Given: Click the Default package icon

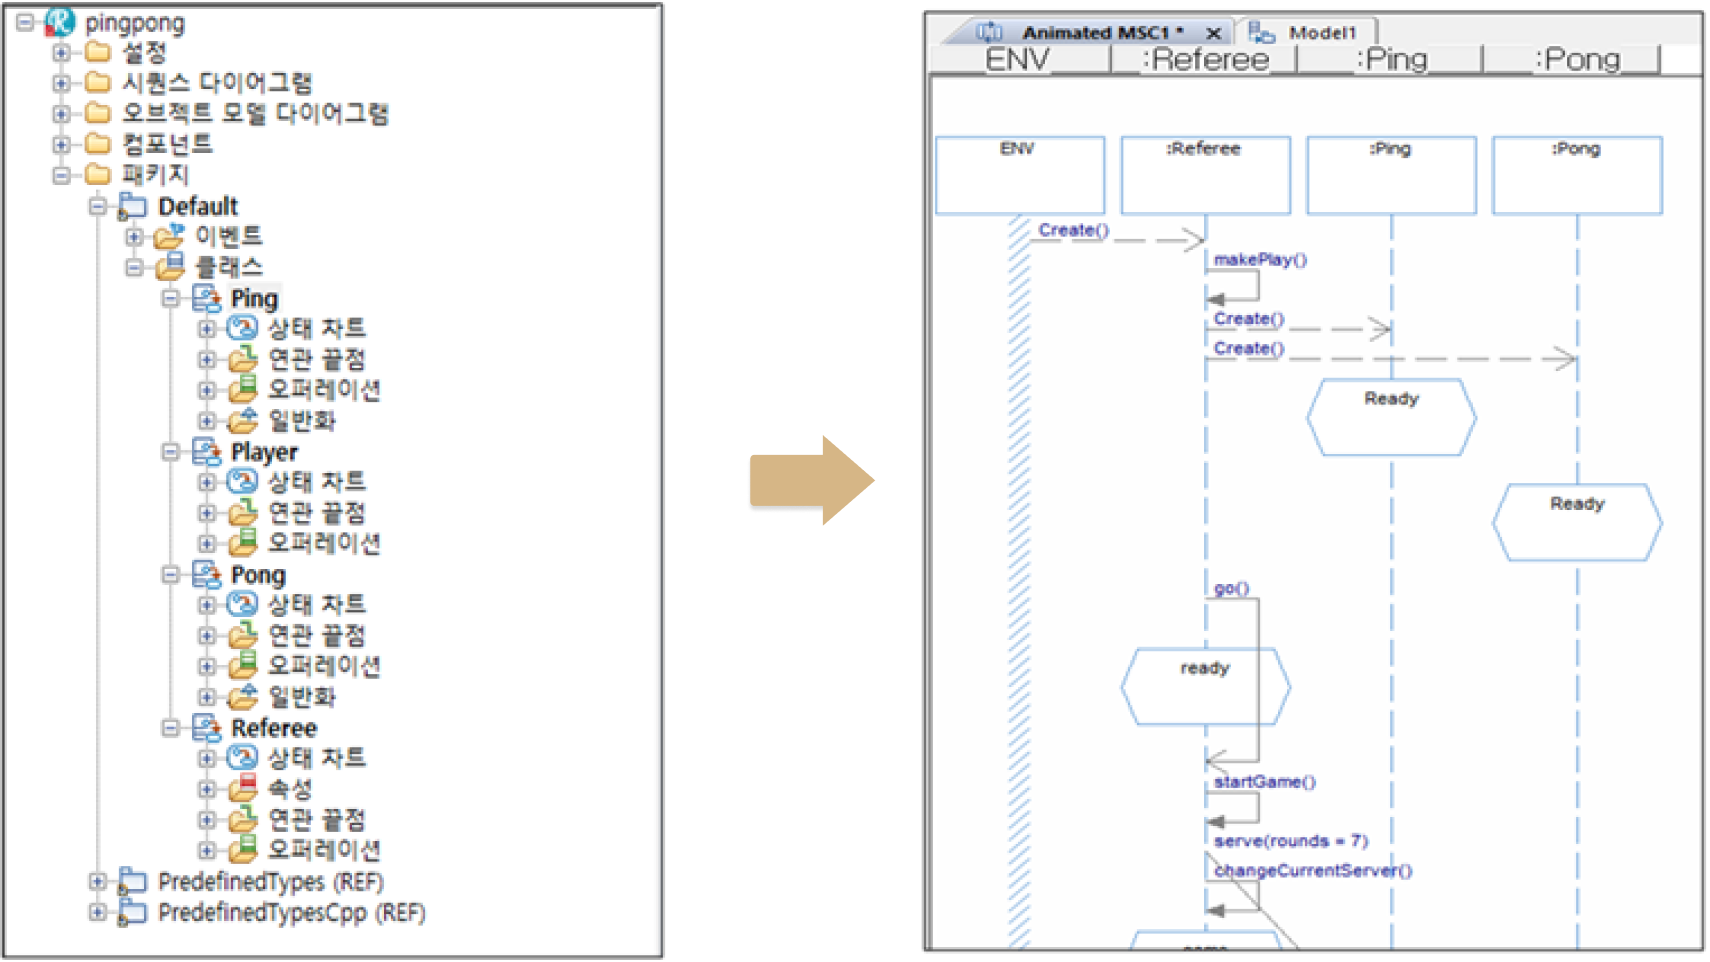Looking at the screenshot, I should pos(132,207).
